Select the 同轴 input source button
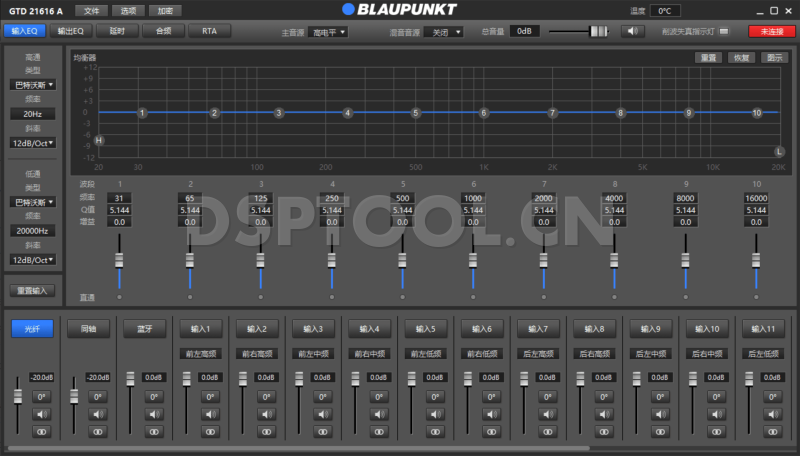 coord(89,329)
